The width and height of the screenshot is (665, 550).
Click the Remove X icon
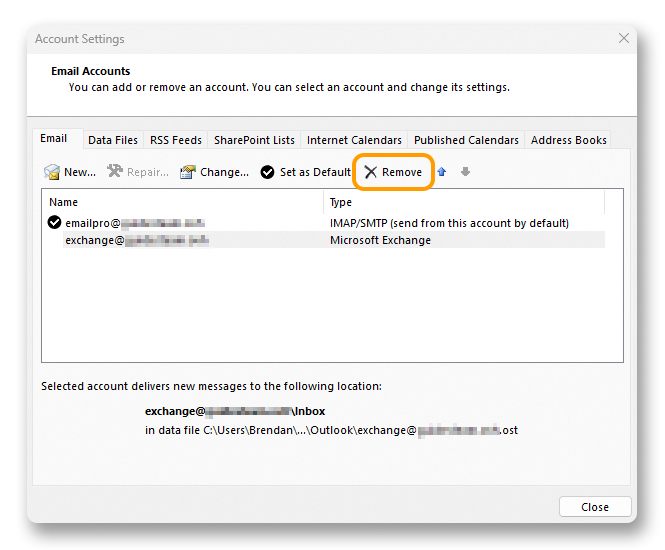pyautogui.click(x=371, y=172)
